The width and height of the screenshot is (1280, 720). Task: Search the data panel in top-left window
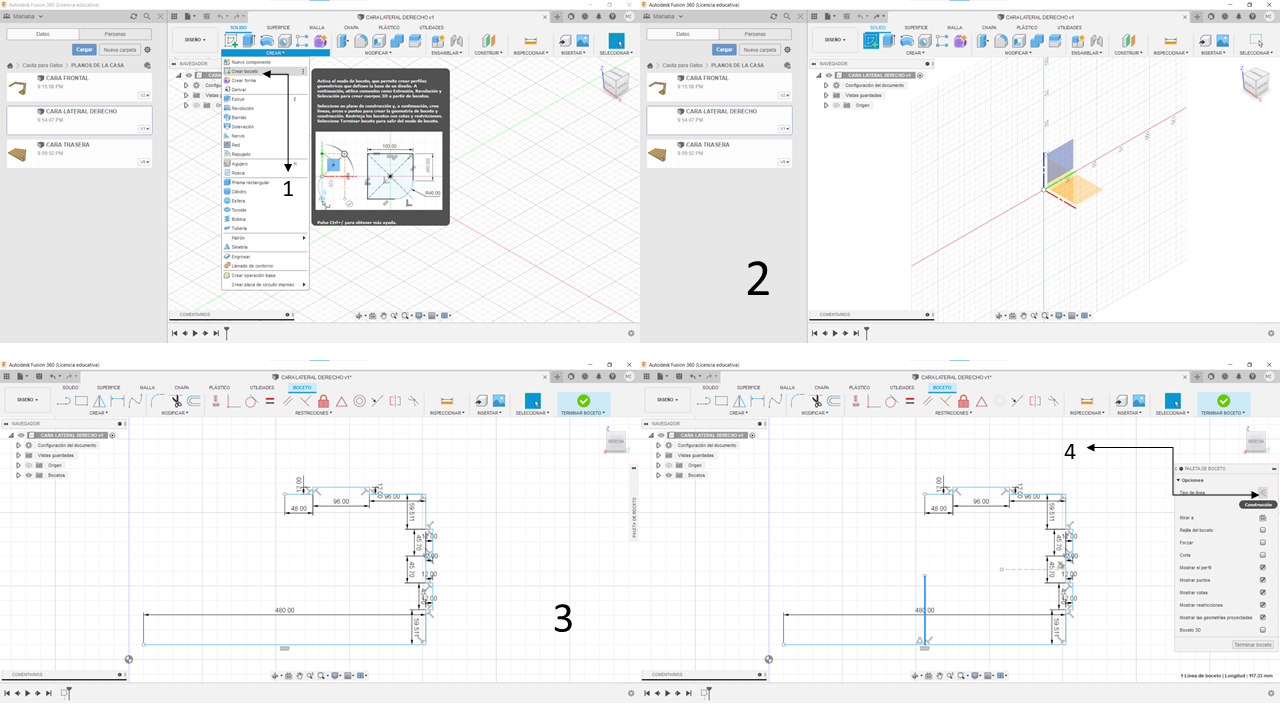(148, 17)
